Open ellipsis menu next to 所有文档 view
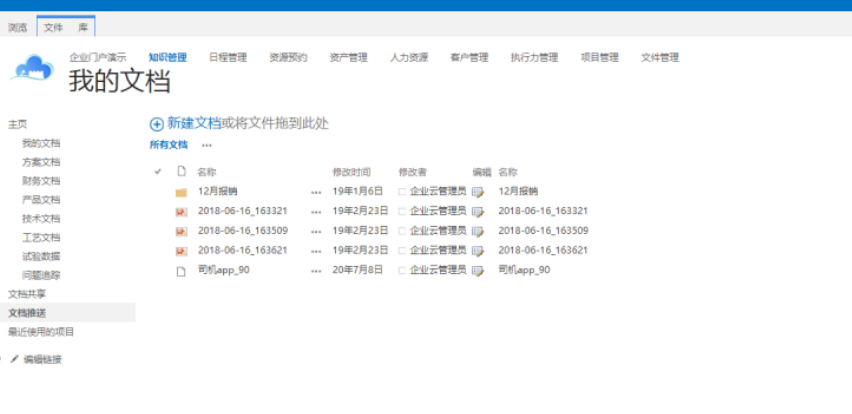This screenshot has height=414, width=852. (207, 145)
